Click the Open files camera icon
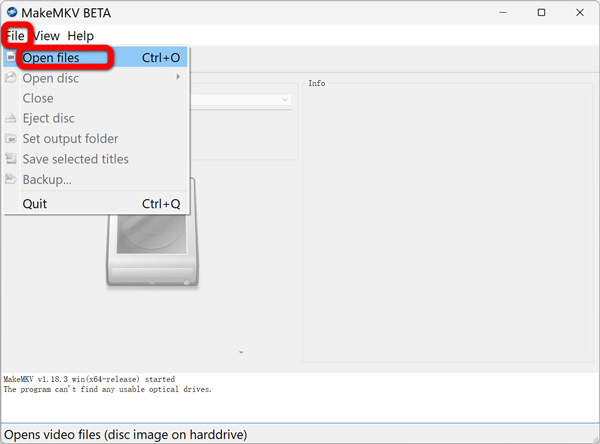This screenshot has height=444, width=600. [x=11, y=57]
